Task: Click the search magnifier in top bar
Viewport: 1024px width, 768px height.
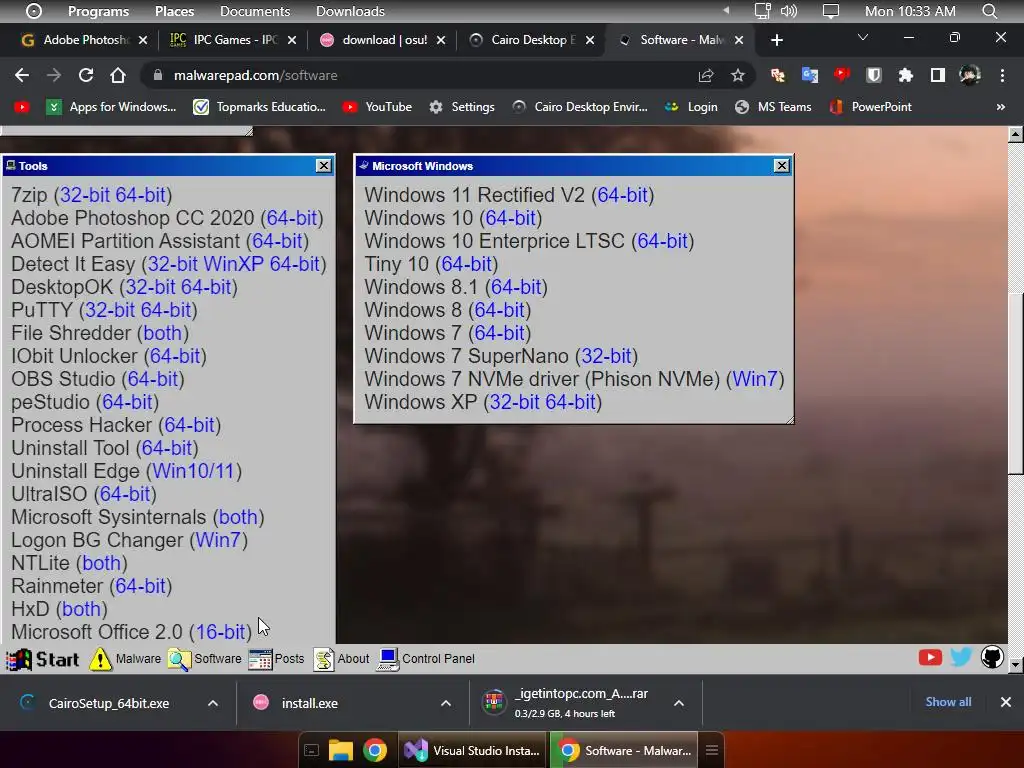Action: 989,11
